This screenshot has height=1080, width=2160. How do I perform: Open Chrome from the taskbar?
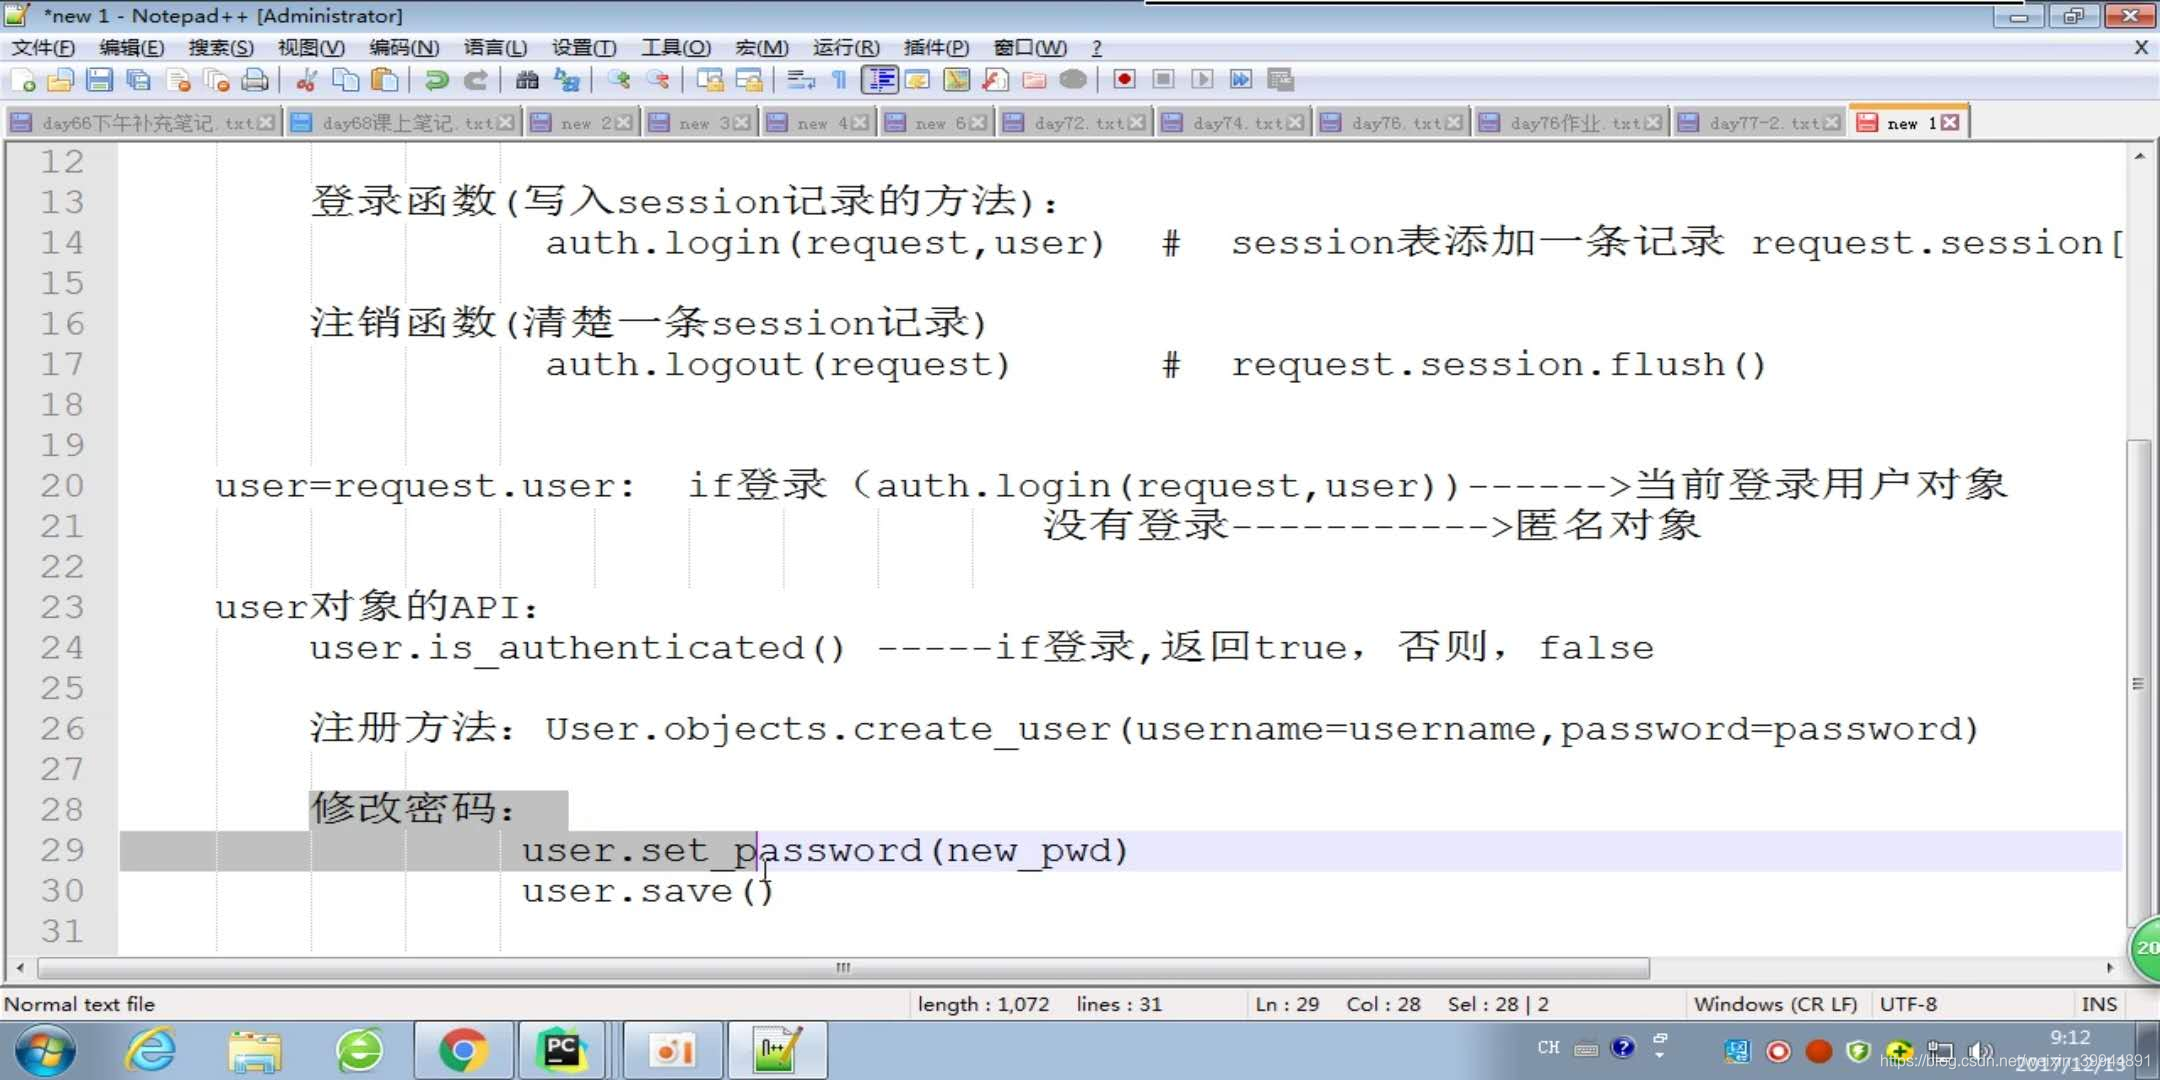[x=463, y=1051]
